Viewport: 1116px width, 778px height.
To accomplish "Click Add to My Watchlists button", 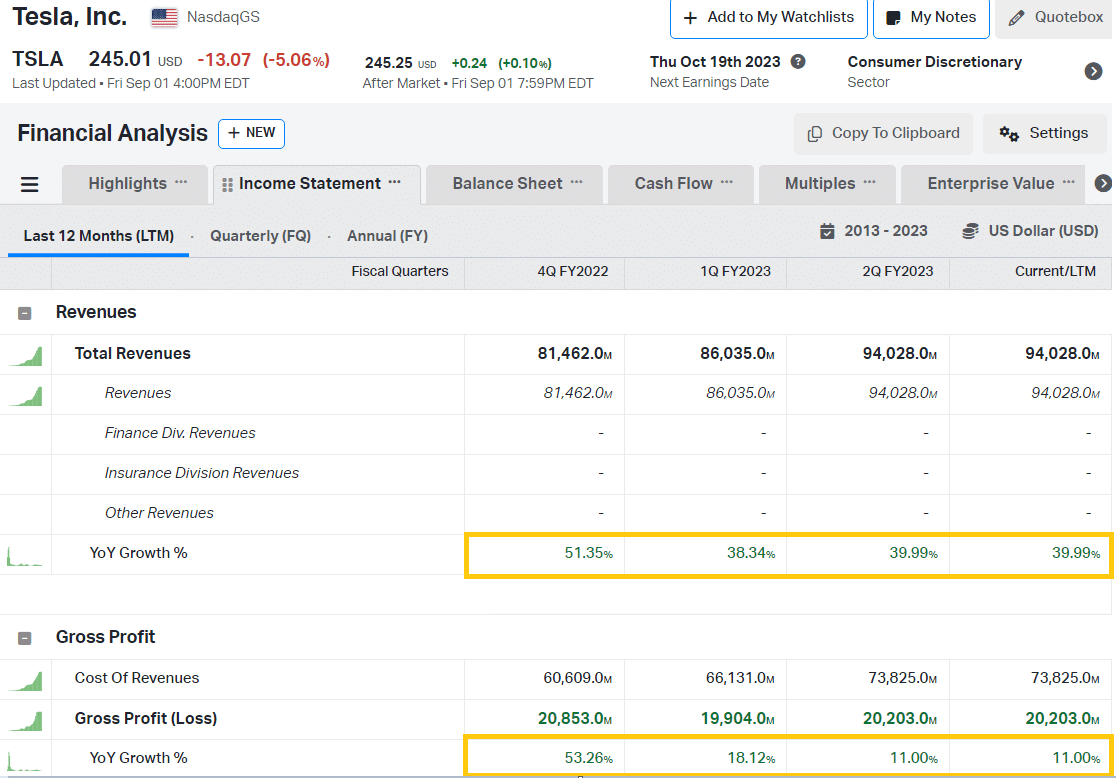I will [769, 18].
